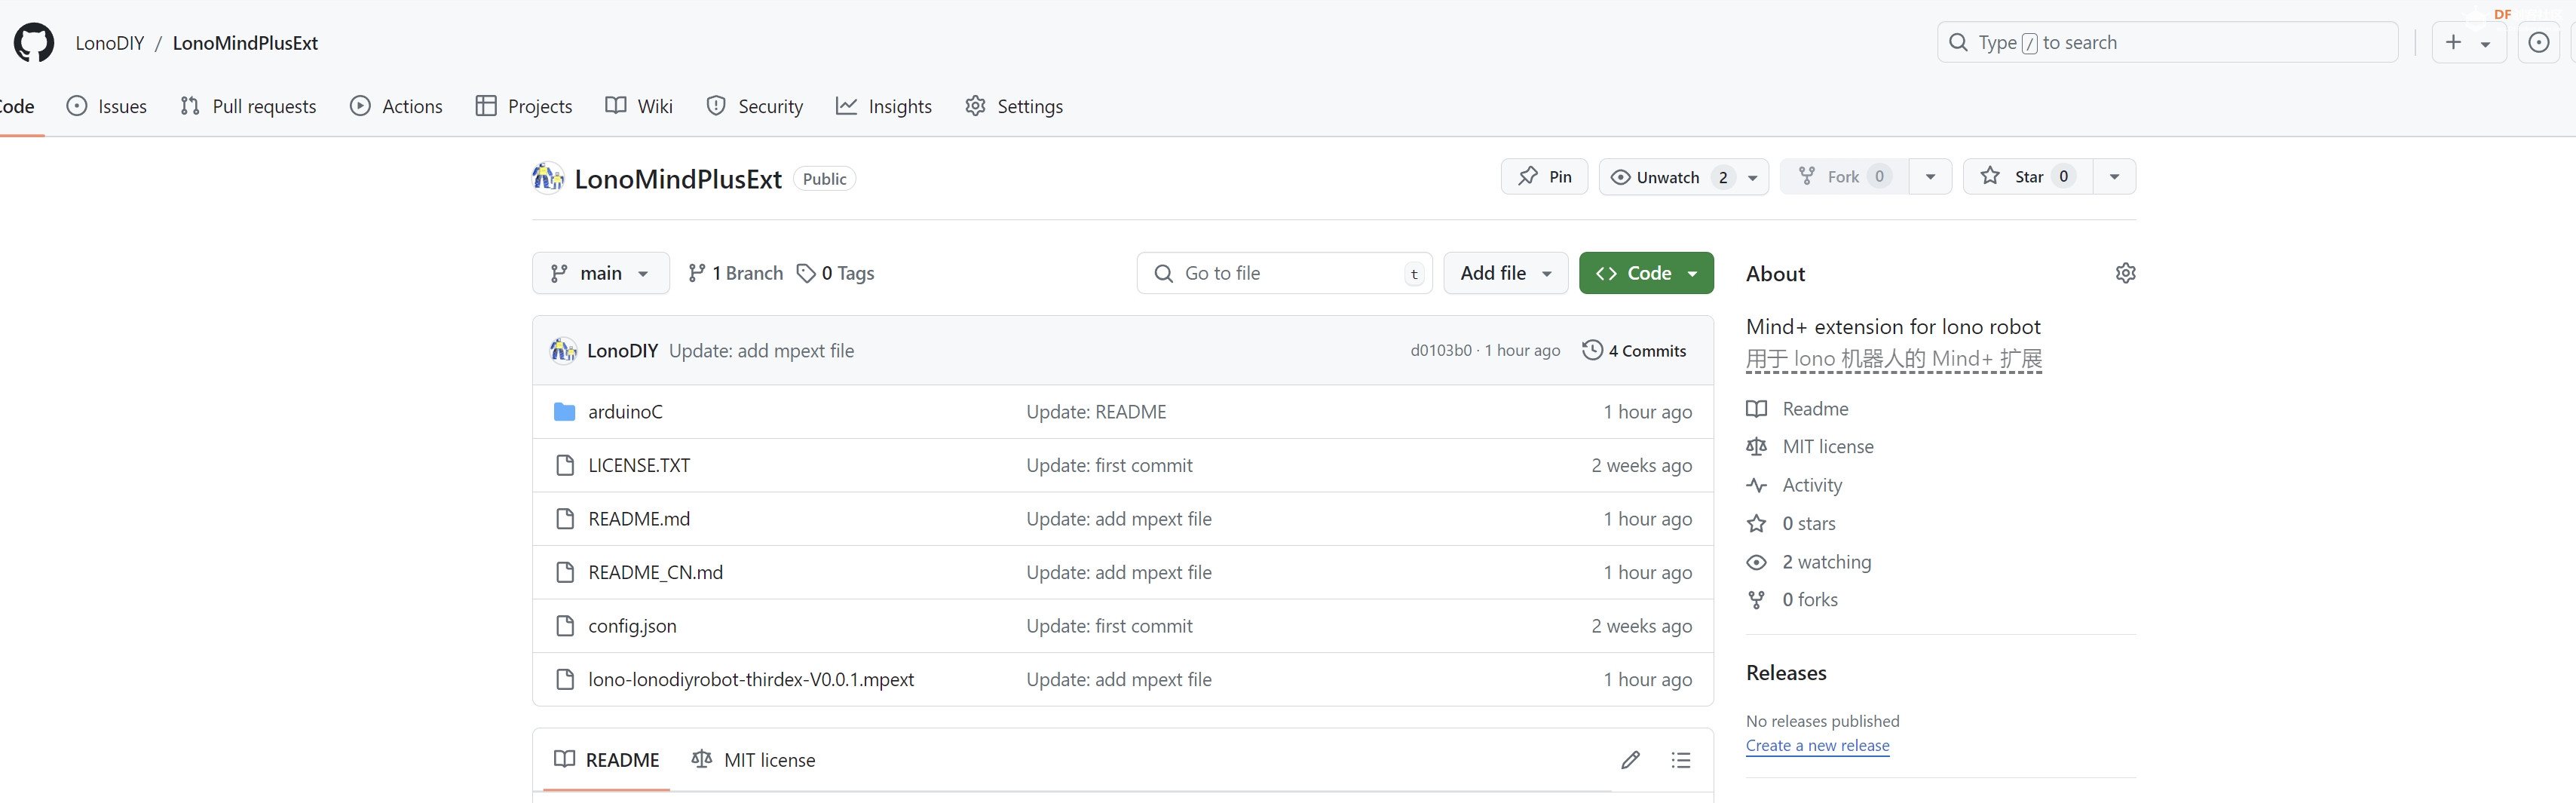Click the LICENSE.TXT file icon
Viewport: 2576px width, 803px height.
point(565,465)
